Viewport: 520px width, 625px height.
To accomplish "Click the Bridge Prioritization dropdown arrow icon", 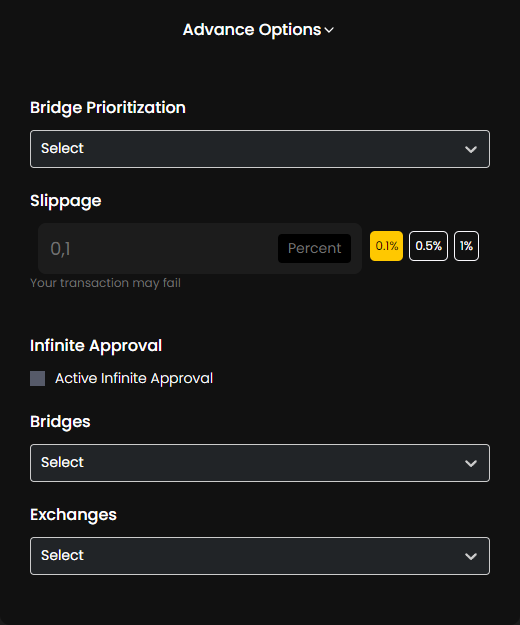I will coord(471,149).
